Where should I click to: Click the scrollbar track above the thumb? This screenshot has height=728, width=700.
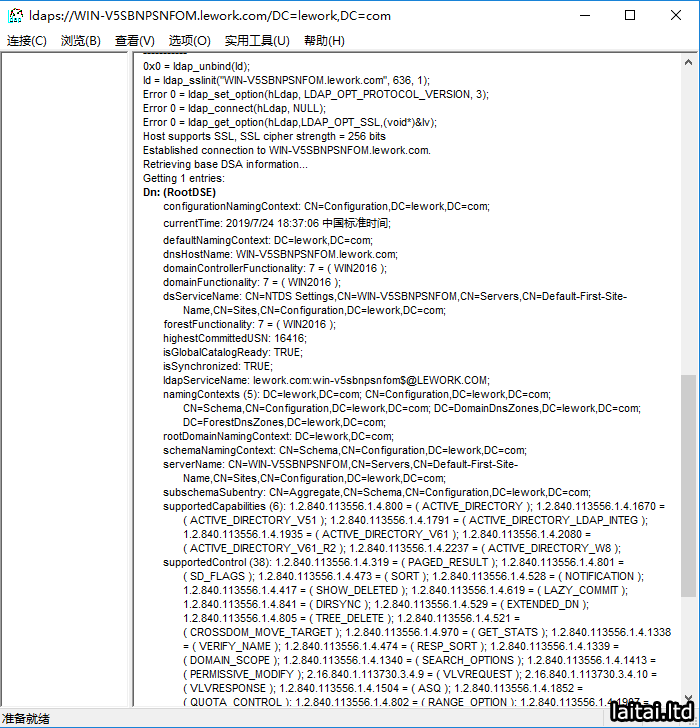click(689, 220)
